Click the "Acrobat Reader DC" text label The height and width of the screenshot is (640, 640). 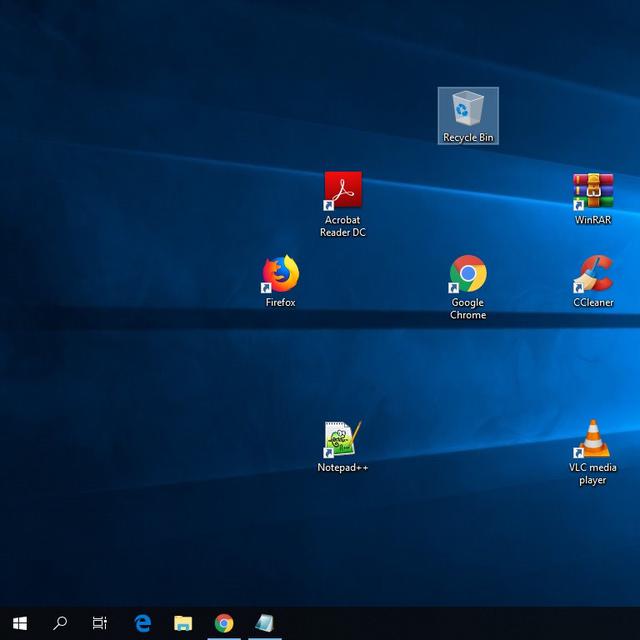coord(342,226)
